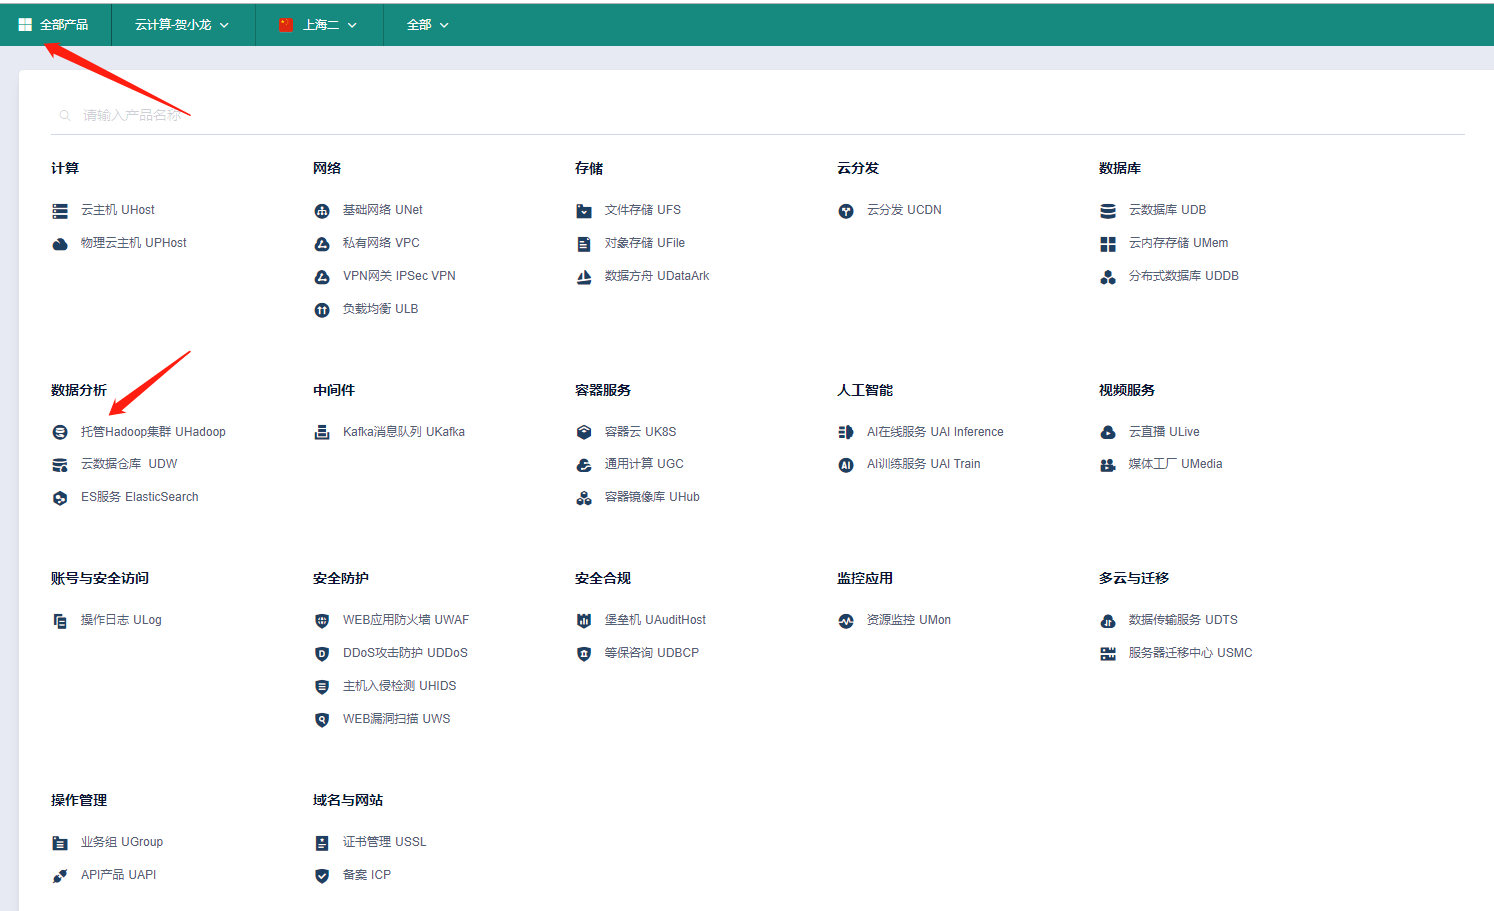
Task: Open 负载均衡 ULB product link
Action: point(380,309)
